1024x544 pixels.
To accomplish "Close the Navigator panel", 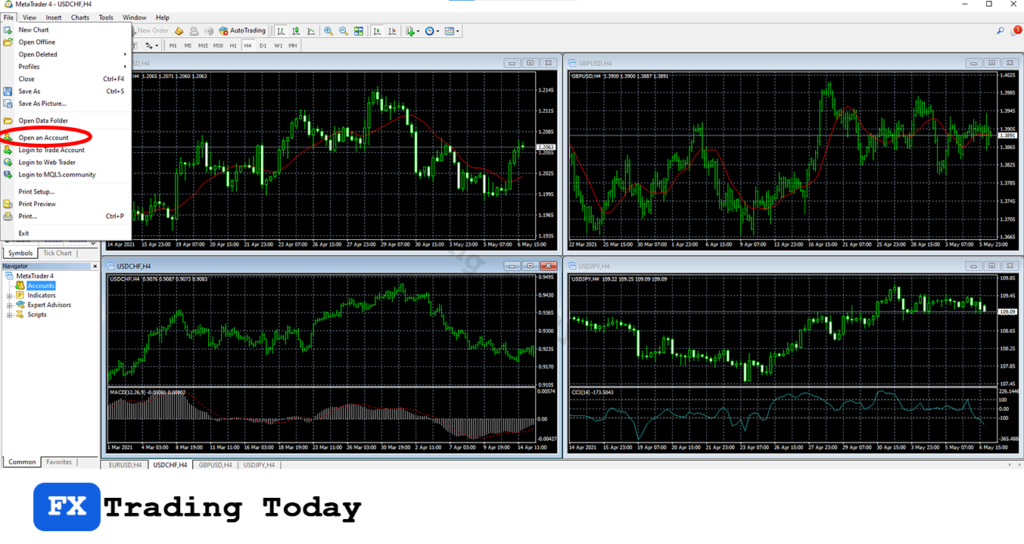I will 95,266.
